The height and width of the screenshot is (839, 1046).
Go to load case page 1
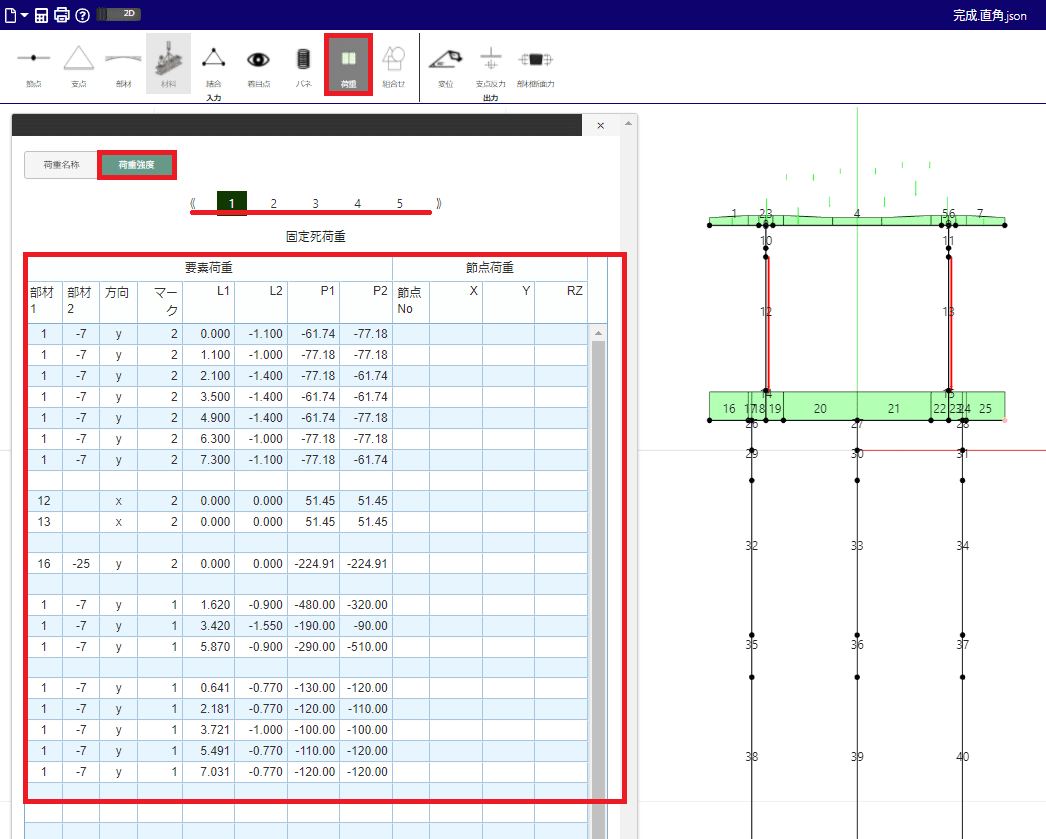(x=231, y=203)
